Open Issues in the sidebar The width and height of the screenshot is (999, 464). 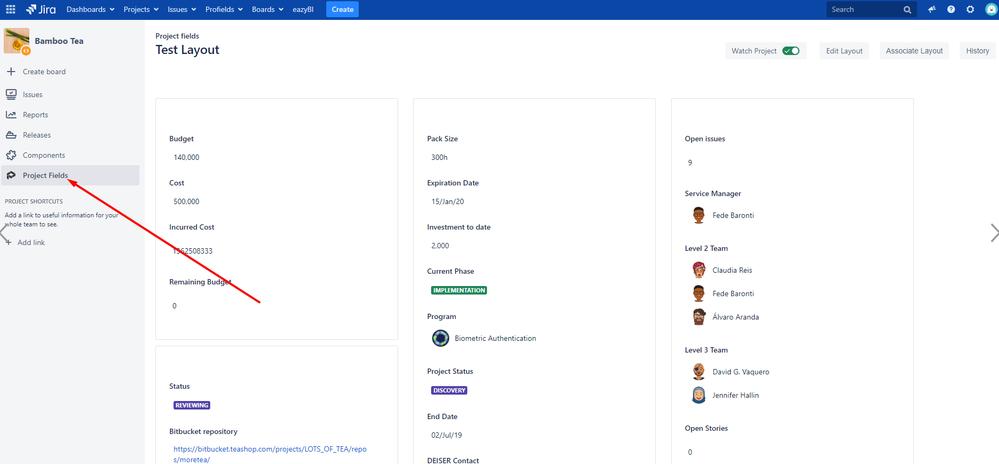[x=70, y=94]
